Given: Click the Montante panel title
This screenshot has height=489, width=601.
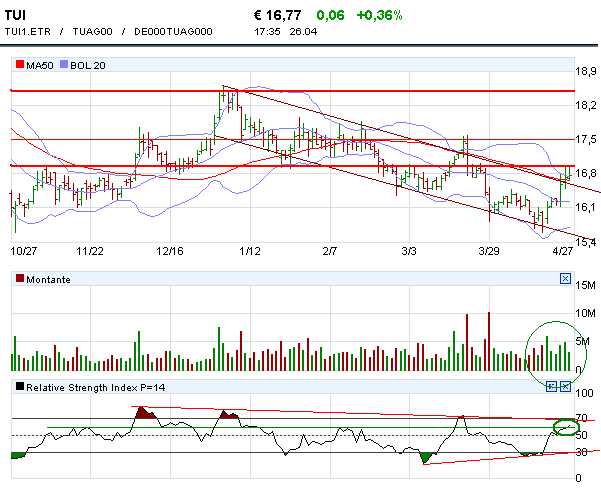Looking at the screenshot, I should click(48, 280).
